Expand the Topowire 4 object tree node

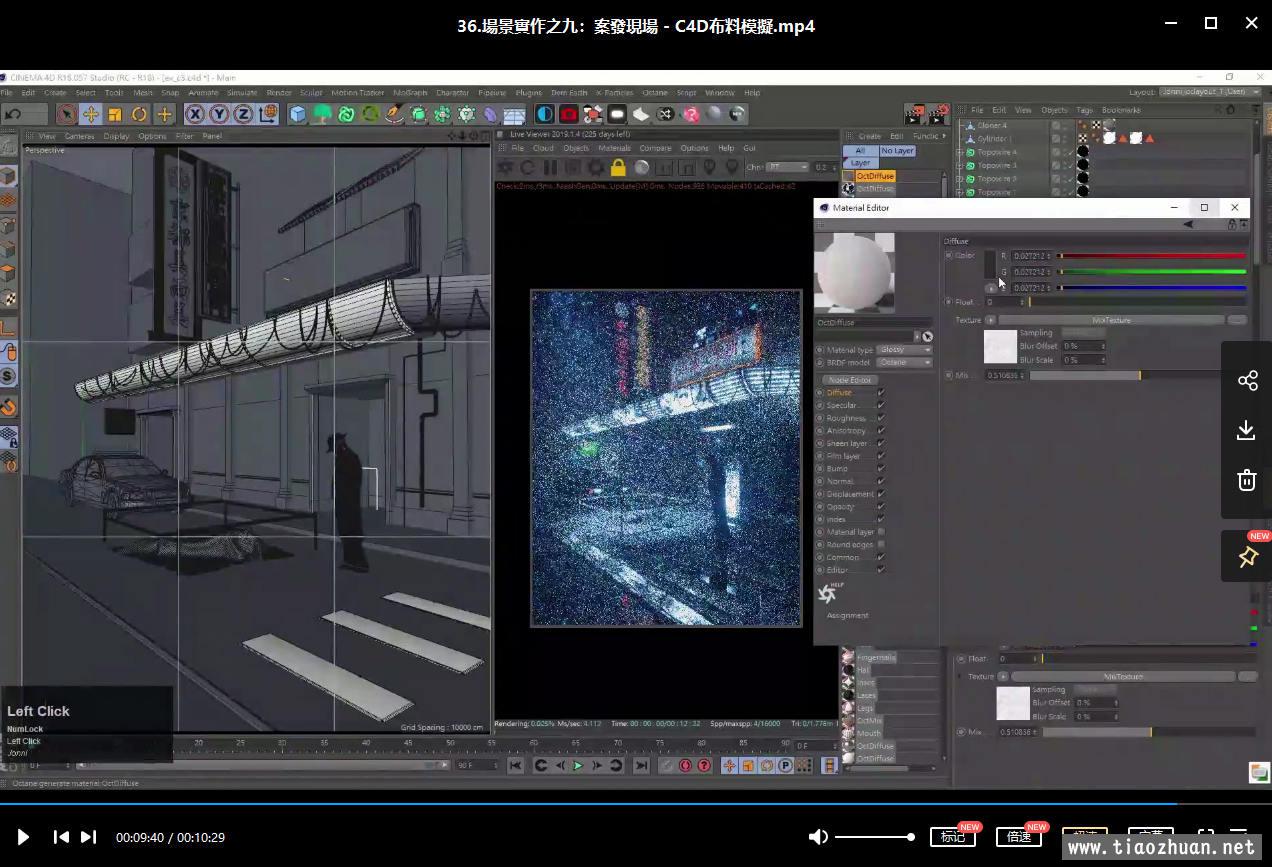click(x=960, y=152)
